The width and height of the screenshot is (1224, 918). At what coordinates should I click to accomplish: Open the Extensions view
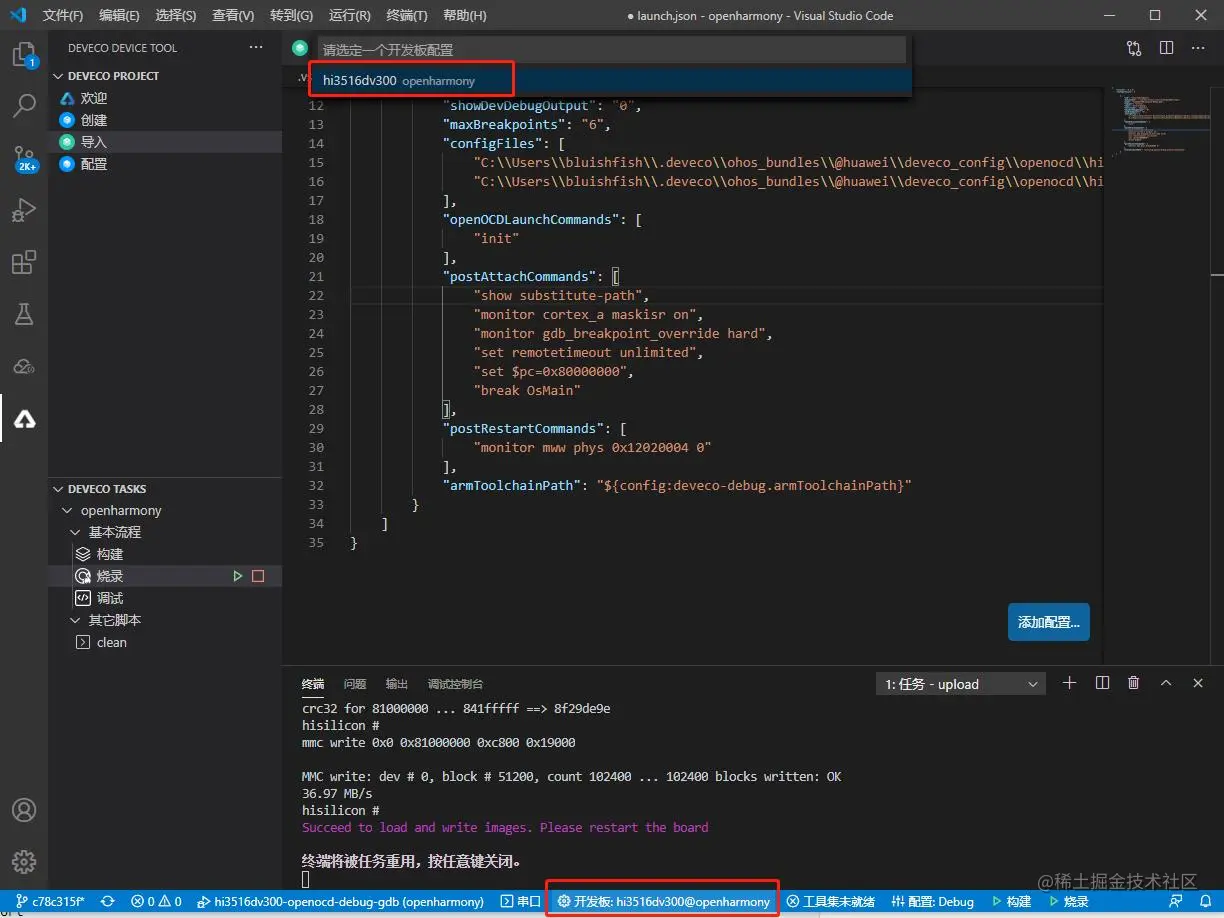point(24,263)
